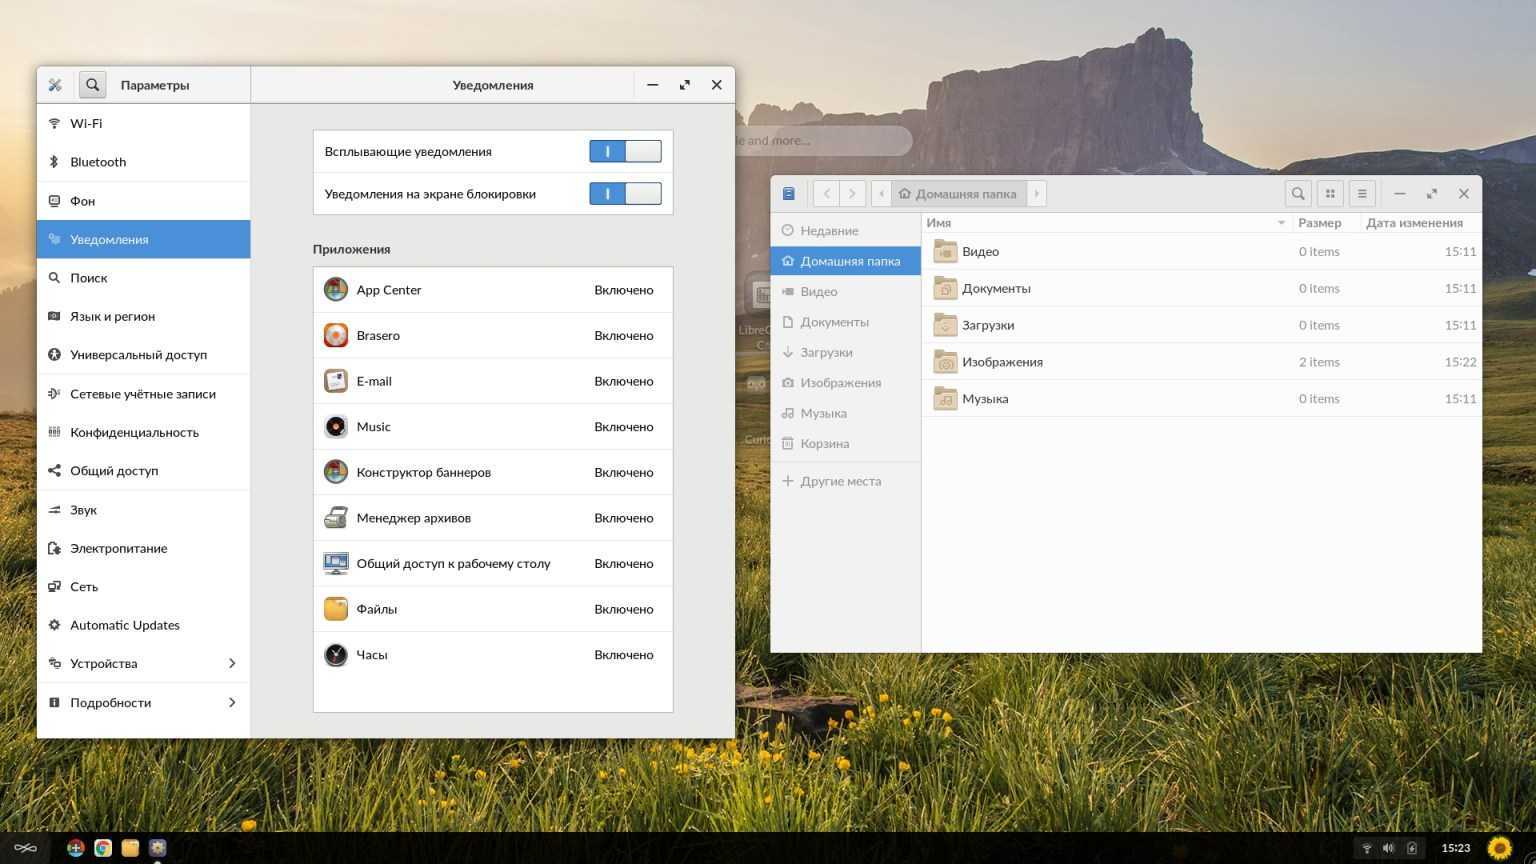The width and height of the screenshot is (1536, 864).
Task: Go to Корзина in the Files sidebar
Action: pos(824,444)
